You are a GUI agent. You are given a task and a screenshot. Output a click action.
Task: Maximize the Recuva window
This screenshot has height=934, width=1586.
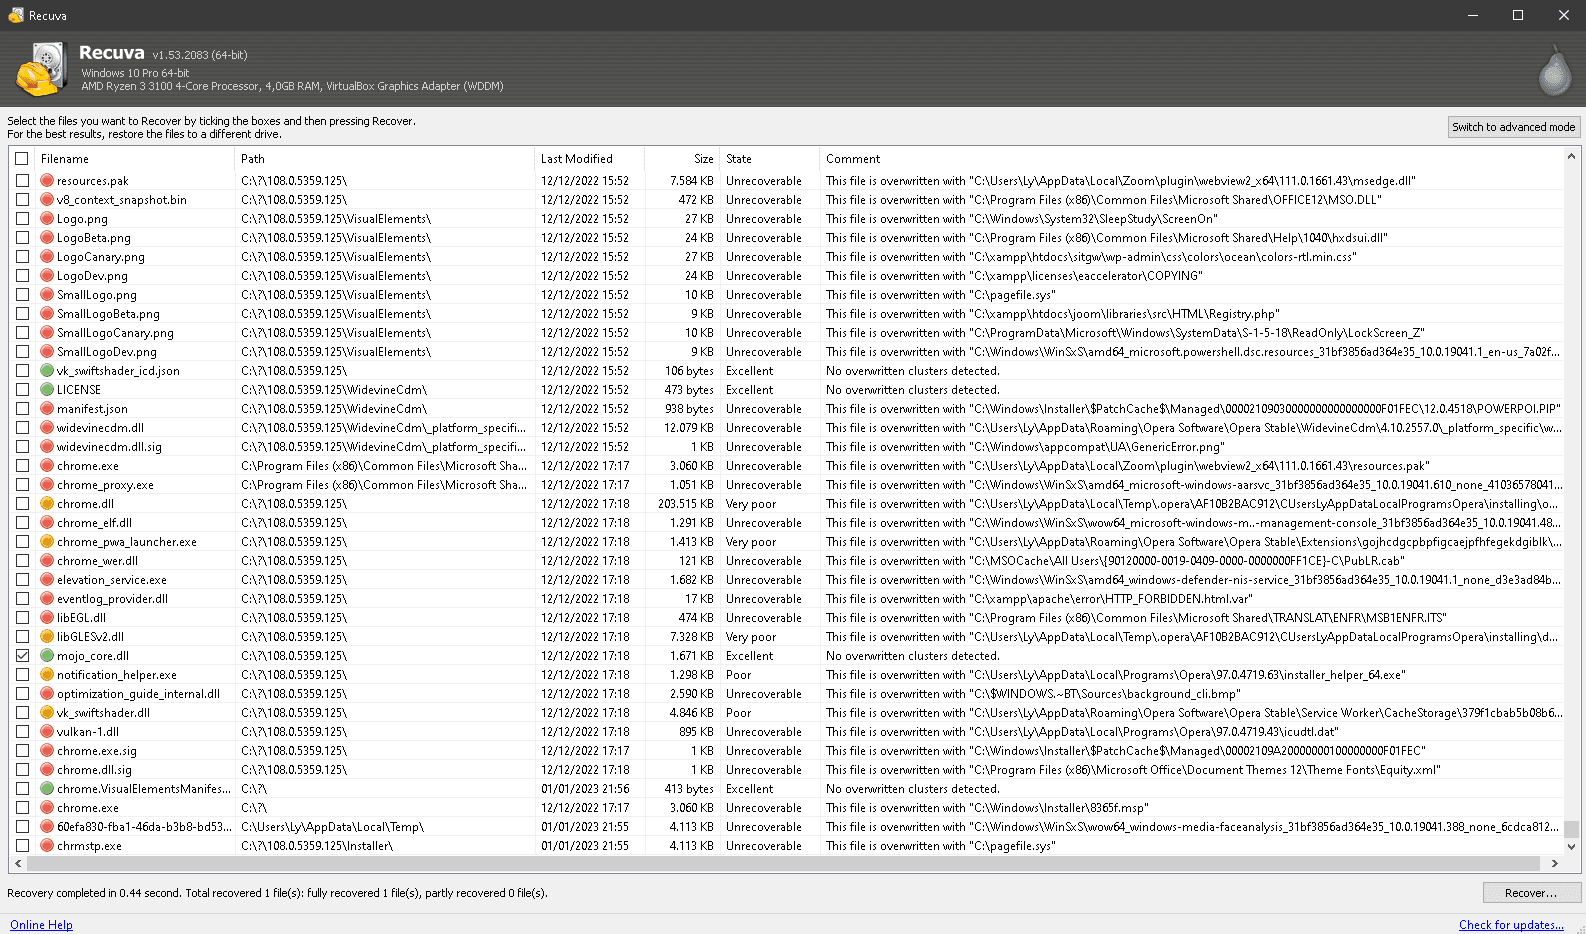click(1517, 15)
